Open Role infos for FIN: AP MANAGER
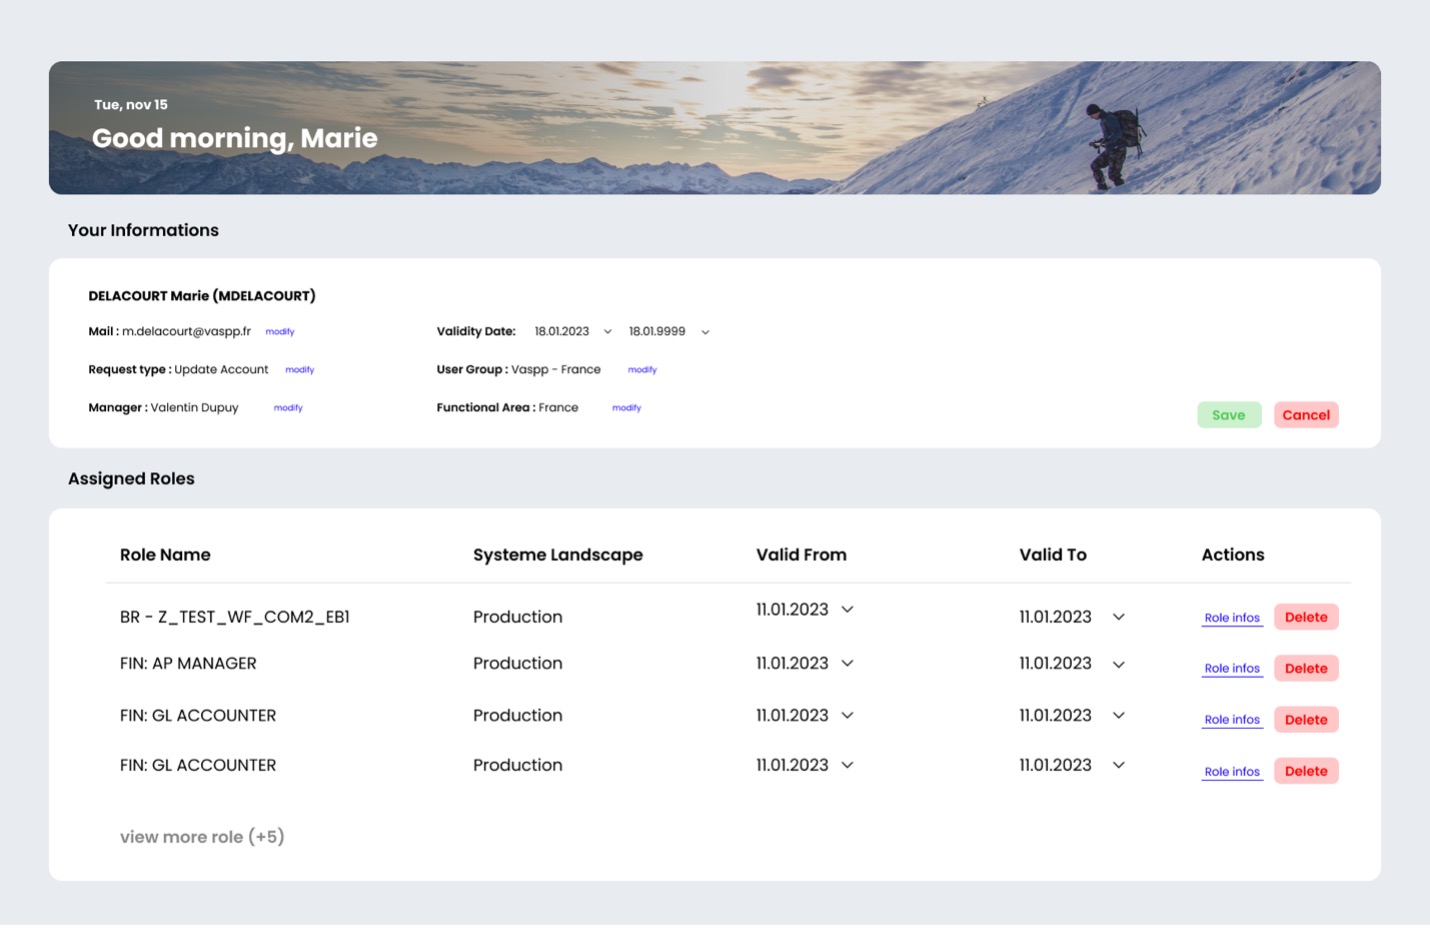This screenshot has width=1430, height=928. click(1232, 668)
